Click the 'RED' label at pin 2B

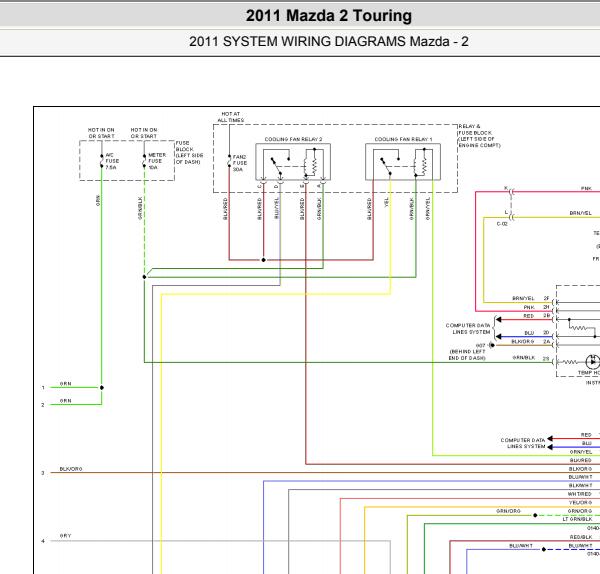pyautogui.click(x=528, y=316)
